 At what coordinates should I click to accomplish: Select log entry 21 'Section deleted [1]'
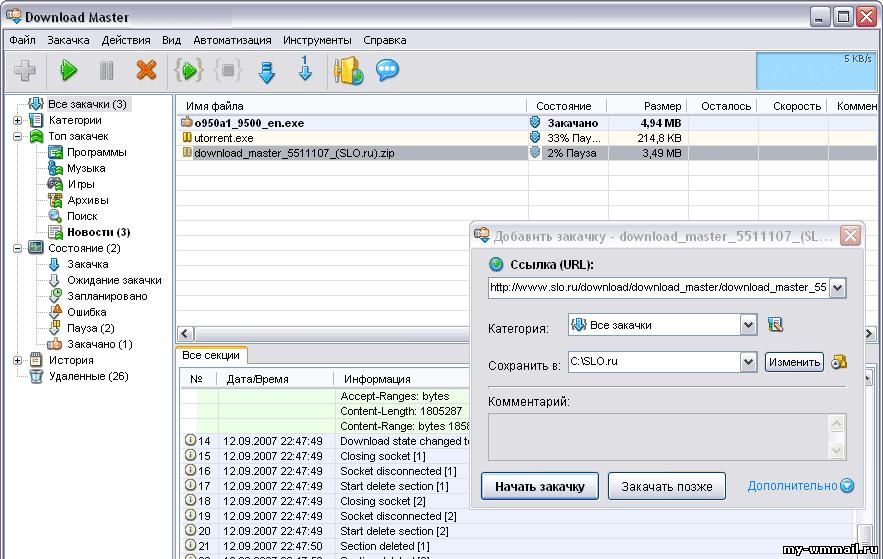518,547
